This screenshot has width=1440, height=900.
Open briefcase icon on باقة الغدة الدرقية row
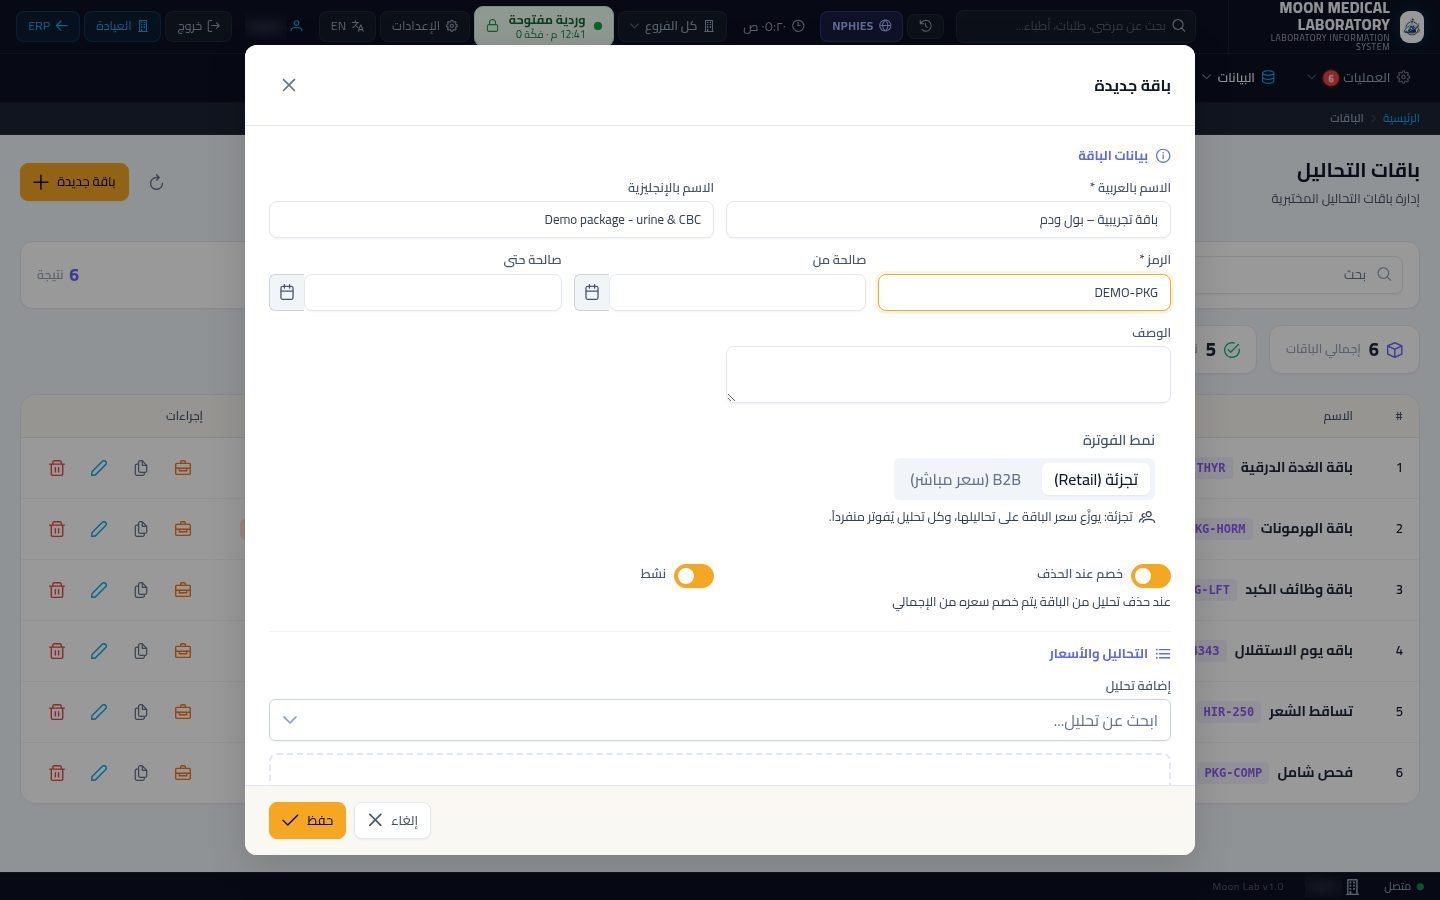pos(183,468)
